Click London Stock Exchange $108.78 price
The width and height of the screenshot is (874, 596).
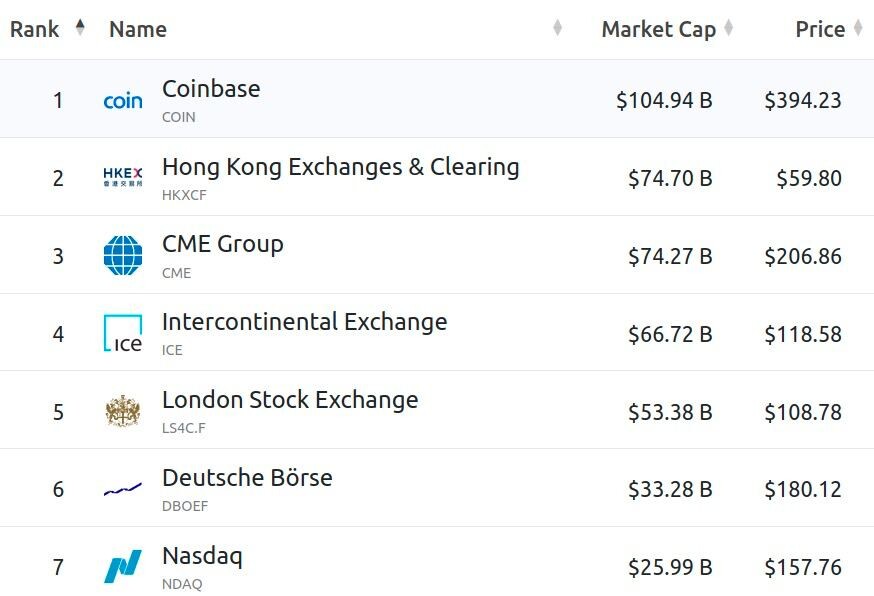point(803,412)
